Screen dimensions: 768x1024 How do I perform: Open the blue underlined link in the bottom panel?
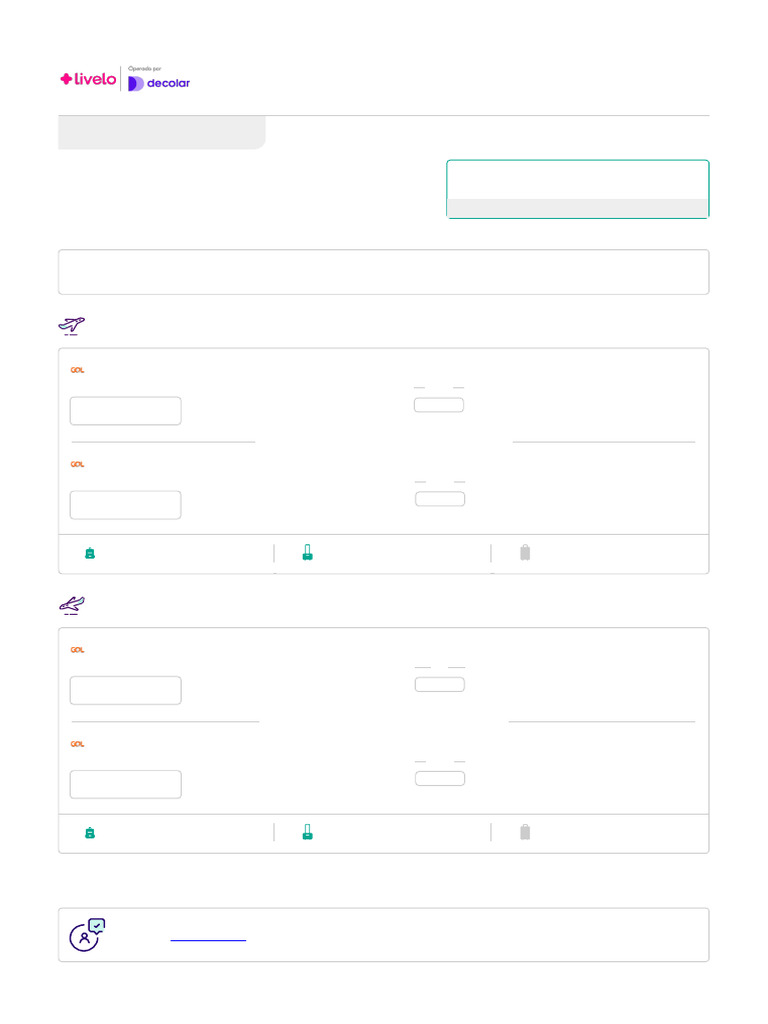coord(208,940)
